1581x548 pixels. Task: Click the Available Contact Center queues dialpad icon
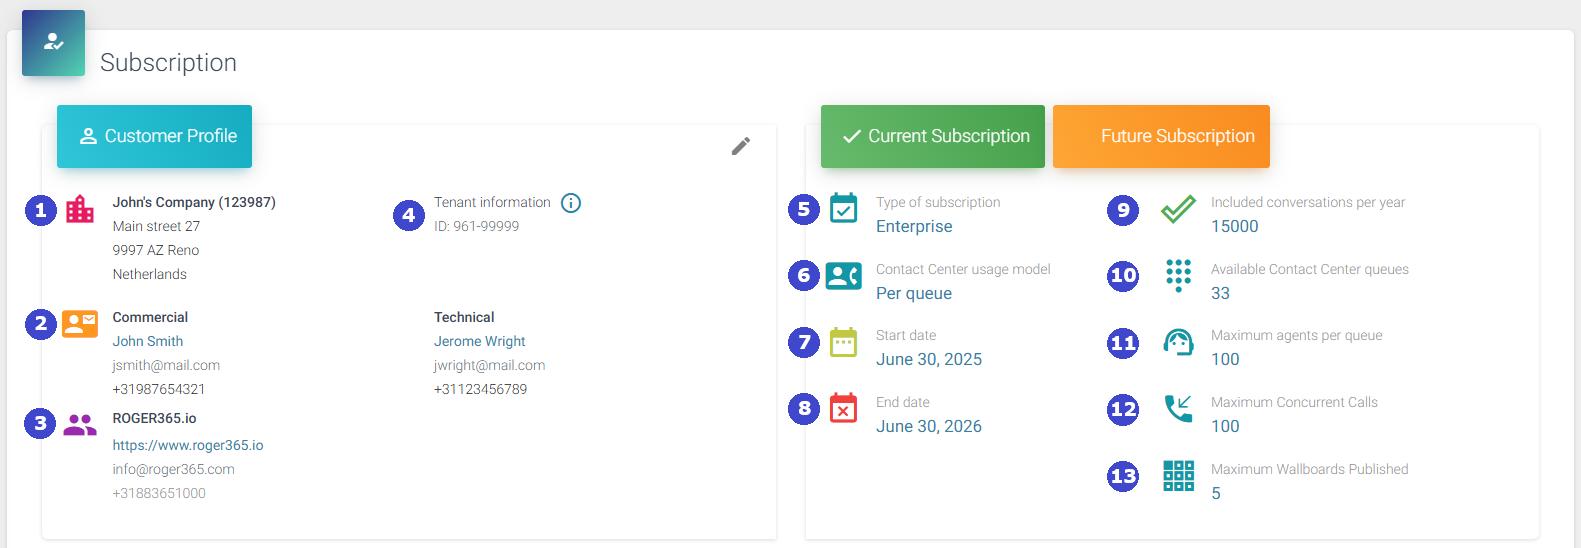click(x=1178, y=274)
